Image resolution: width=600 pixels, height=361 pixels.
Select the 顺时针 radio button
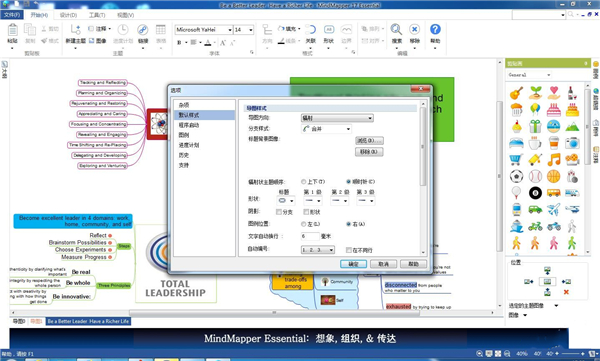tap(348, 181)
